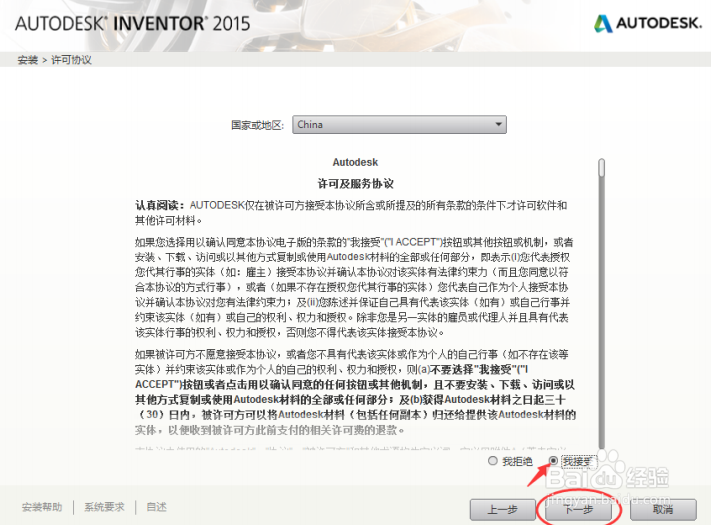Click the license agreement scrollbar thumb

point(601,167)
